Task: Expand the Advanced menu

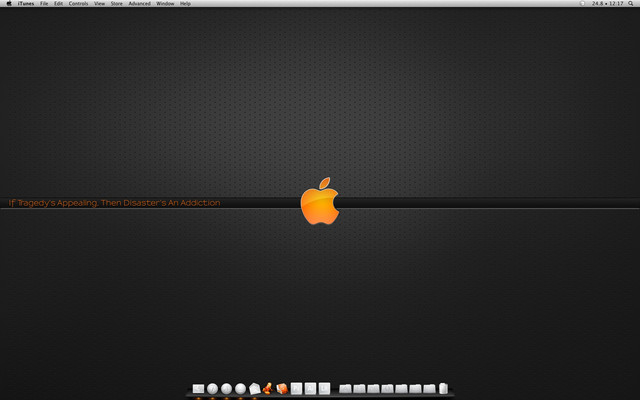Action: point(139,4)
